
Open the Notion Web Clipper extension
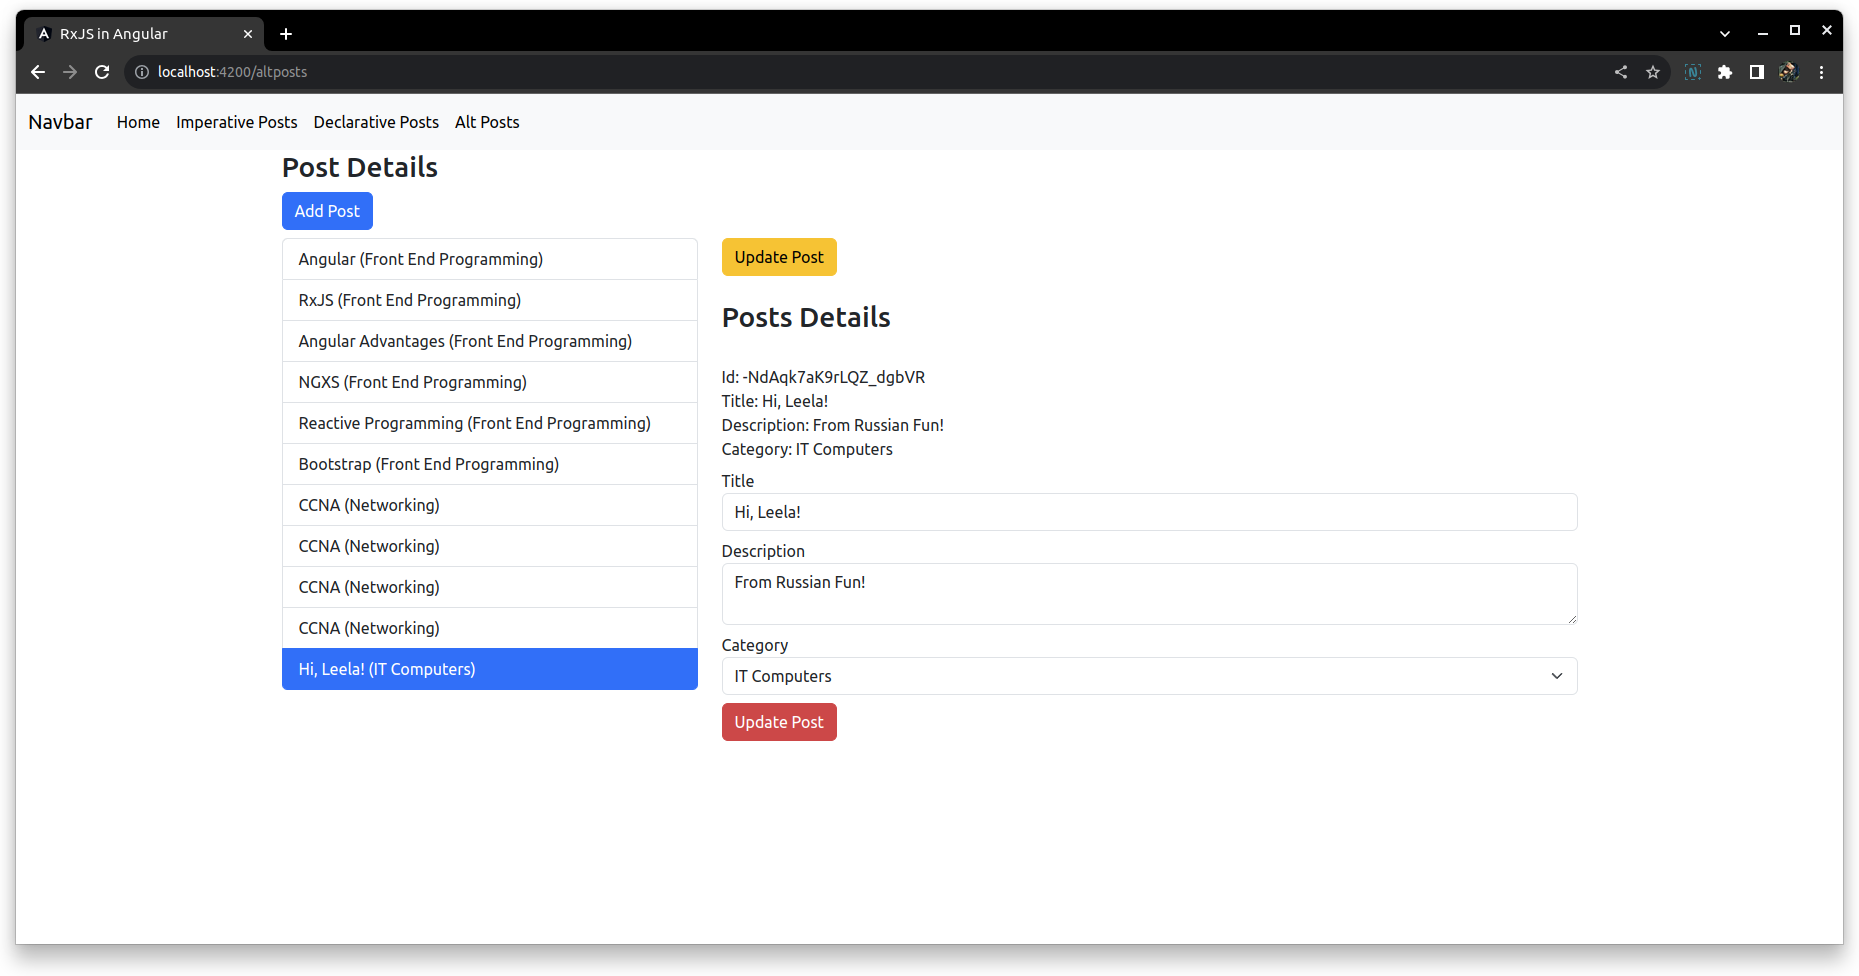(x=1693, y=72)
